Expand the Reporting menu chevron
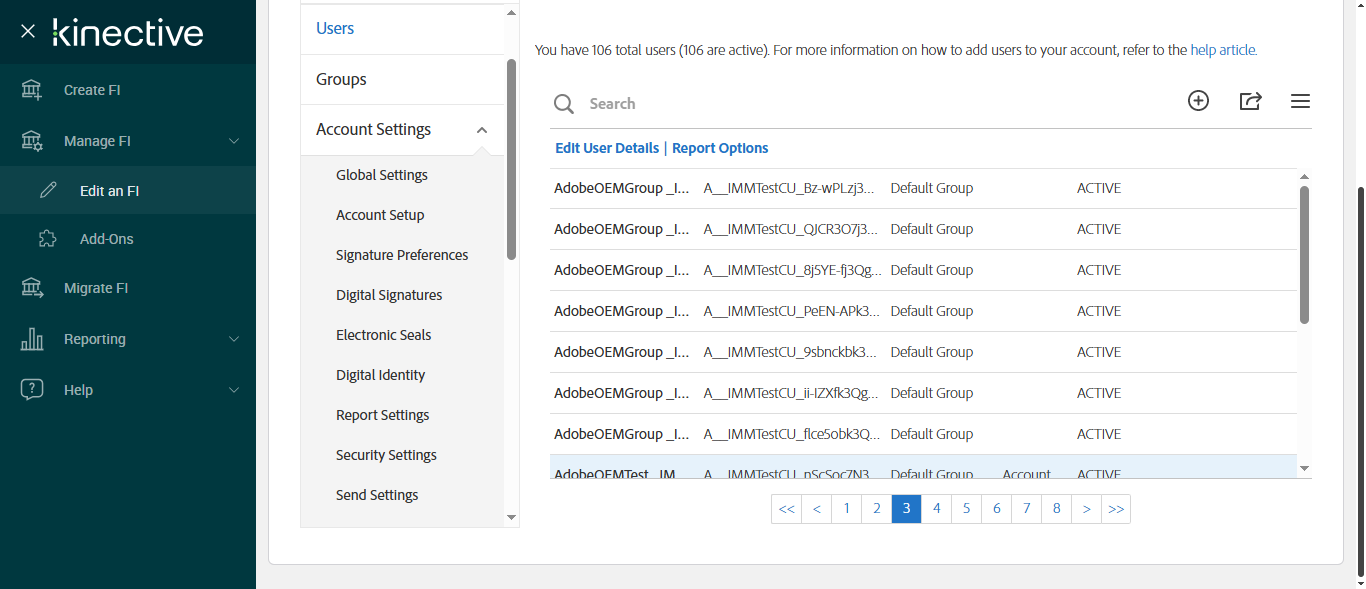1366x589 pixels. 234,339
